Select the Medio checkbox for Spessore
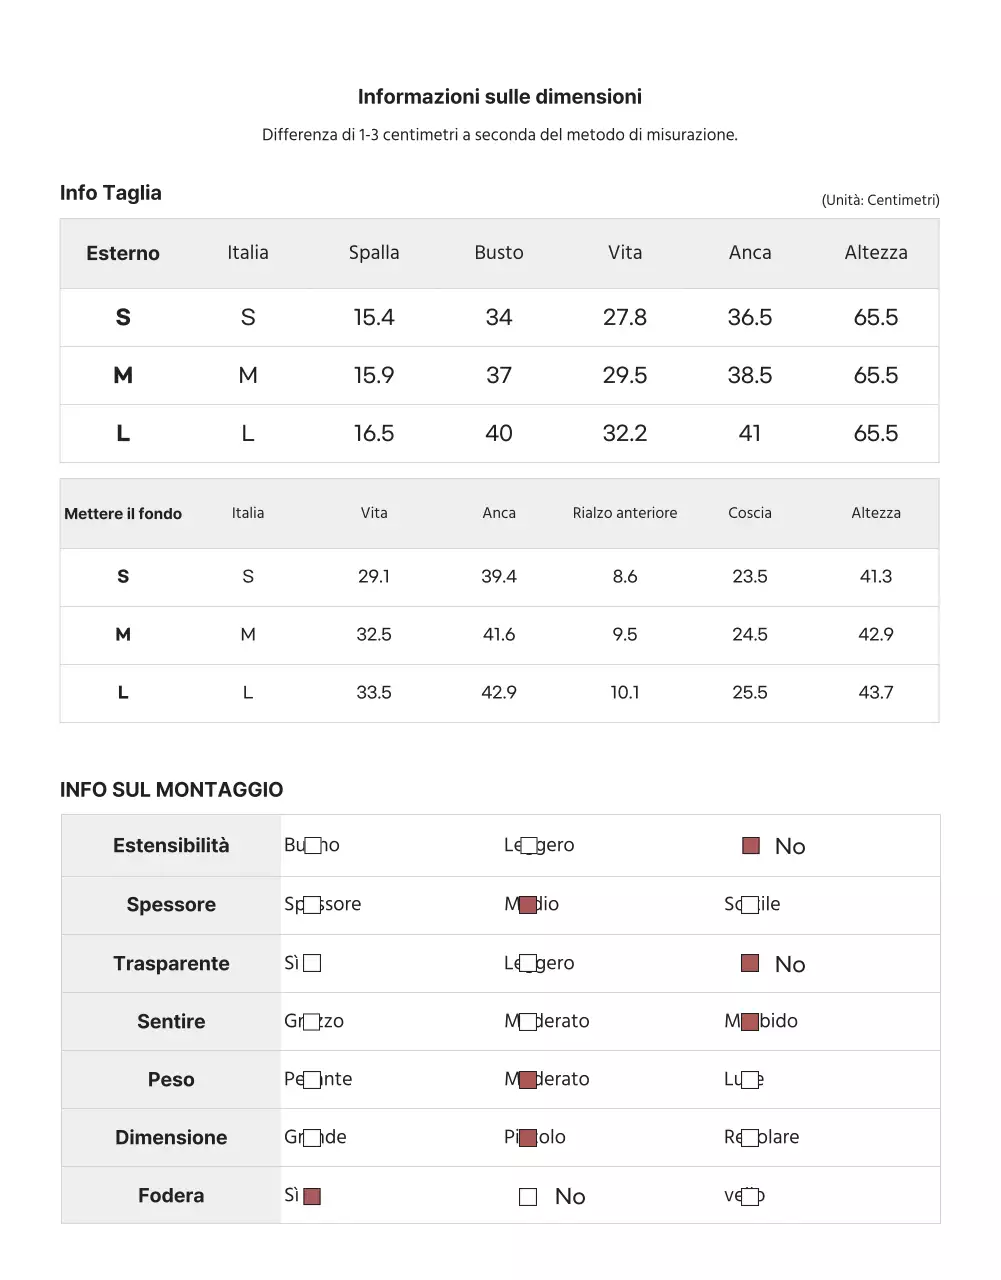This screenshot has width=1001, height=1280. tap(528, 905)
